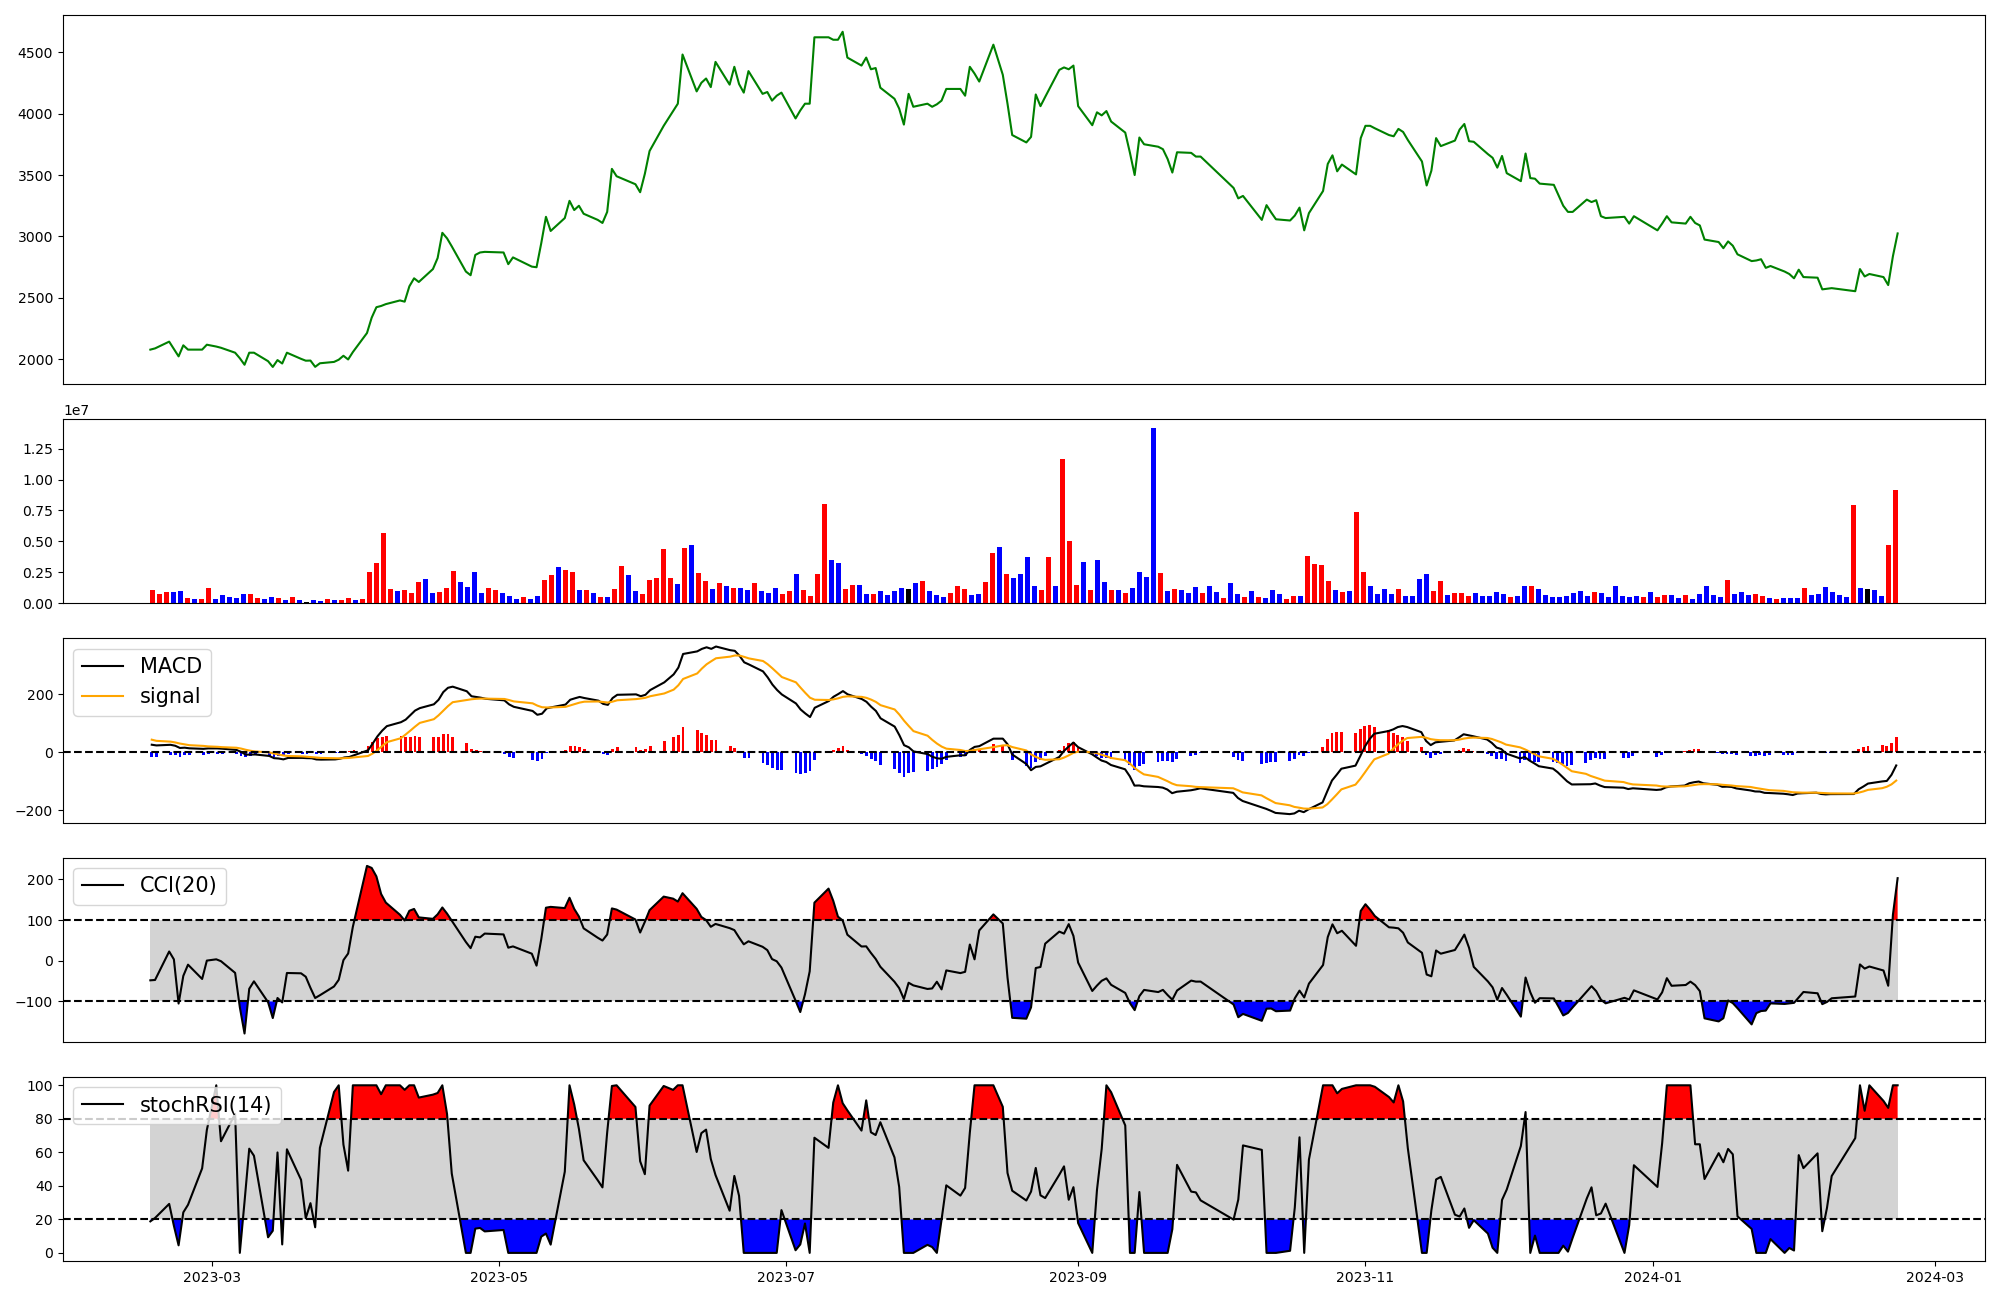Click the 2023-07 x-axis tick label
The image size is (2000, 1300).
point(786,1277)
